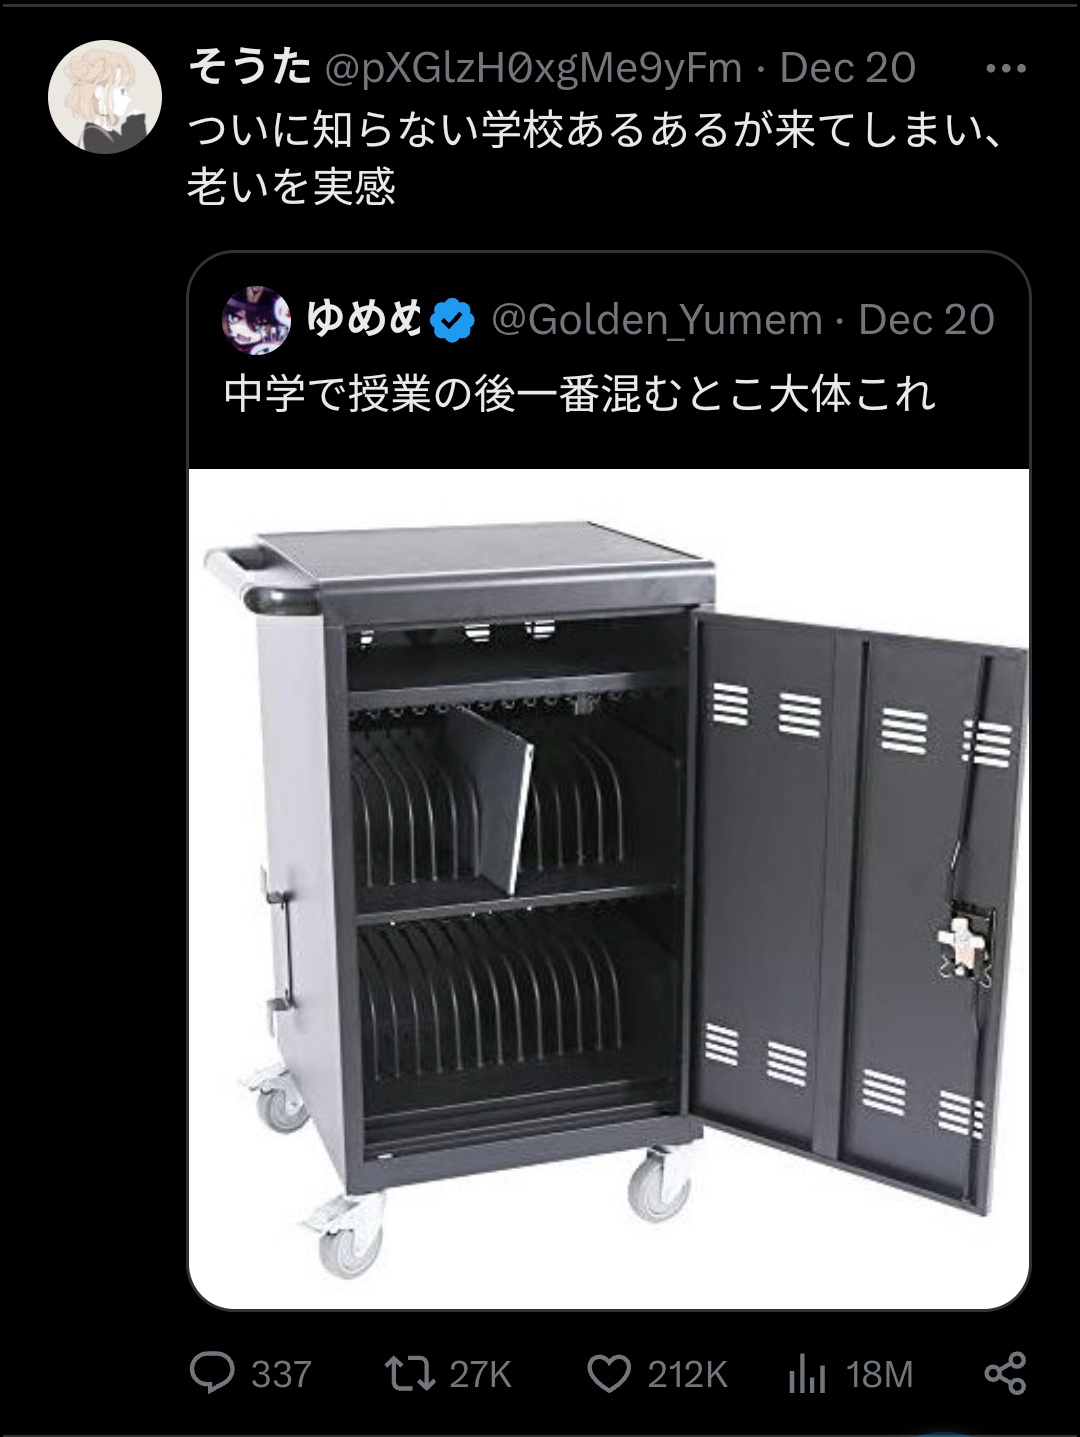This screenshot has height=1437, width=1080.
Task: Like the tweet with the heart icon
Action: click(608, 1373)
